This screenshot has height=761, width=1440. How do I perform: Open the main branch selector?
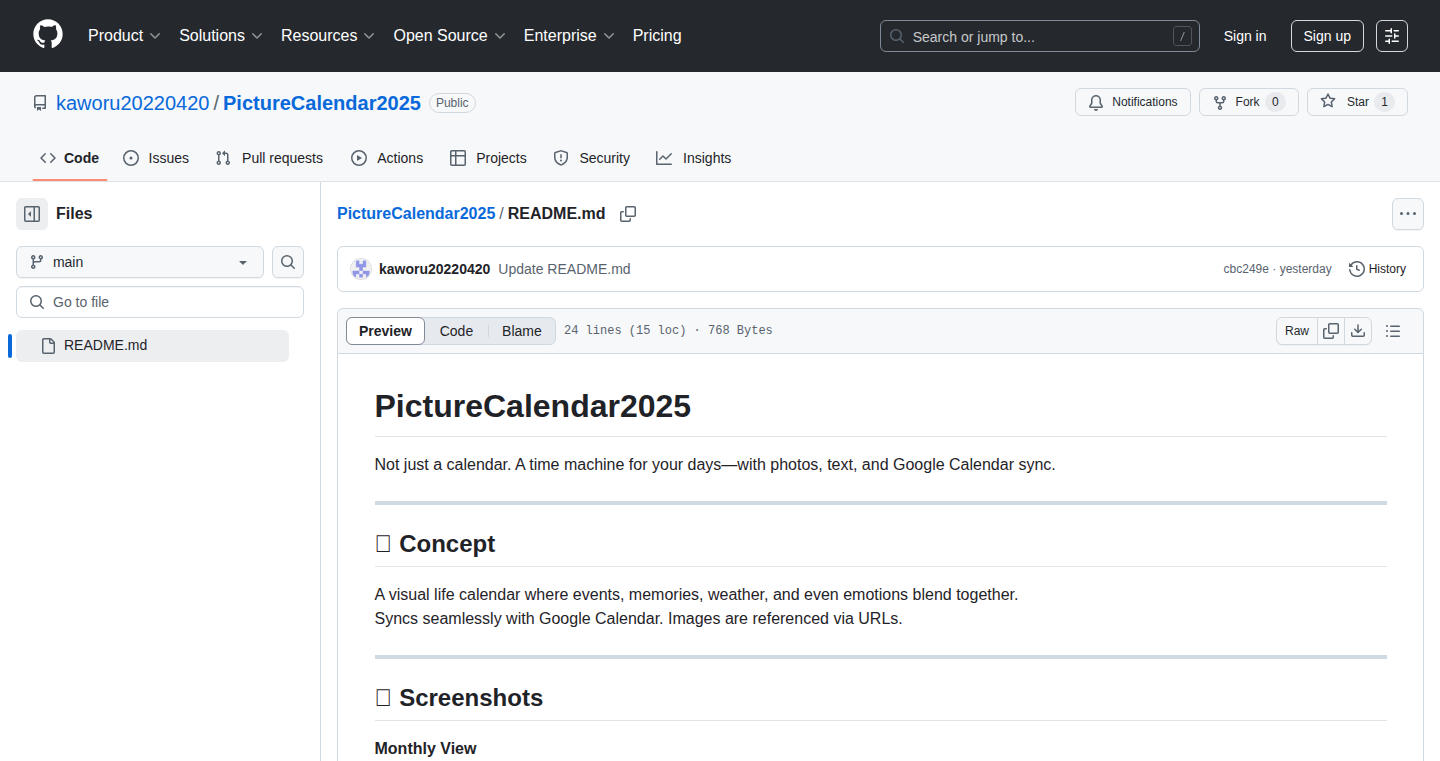[140, 262]
